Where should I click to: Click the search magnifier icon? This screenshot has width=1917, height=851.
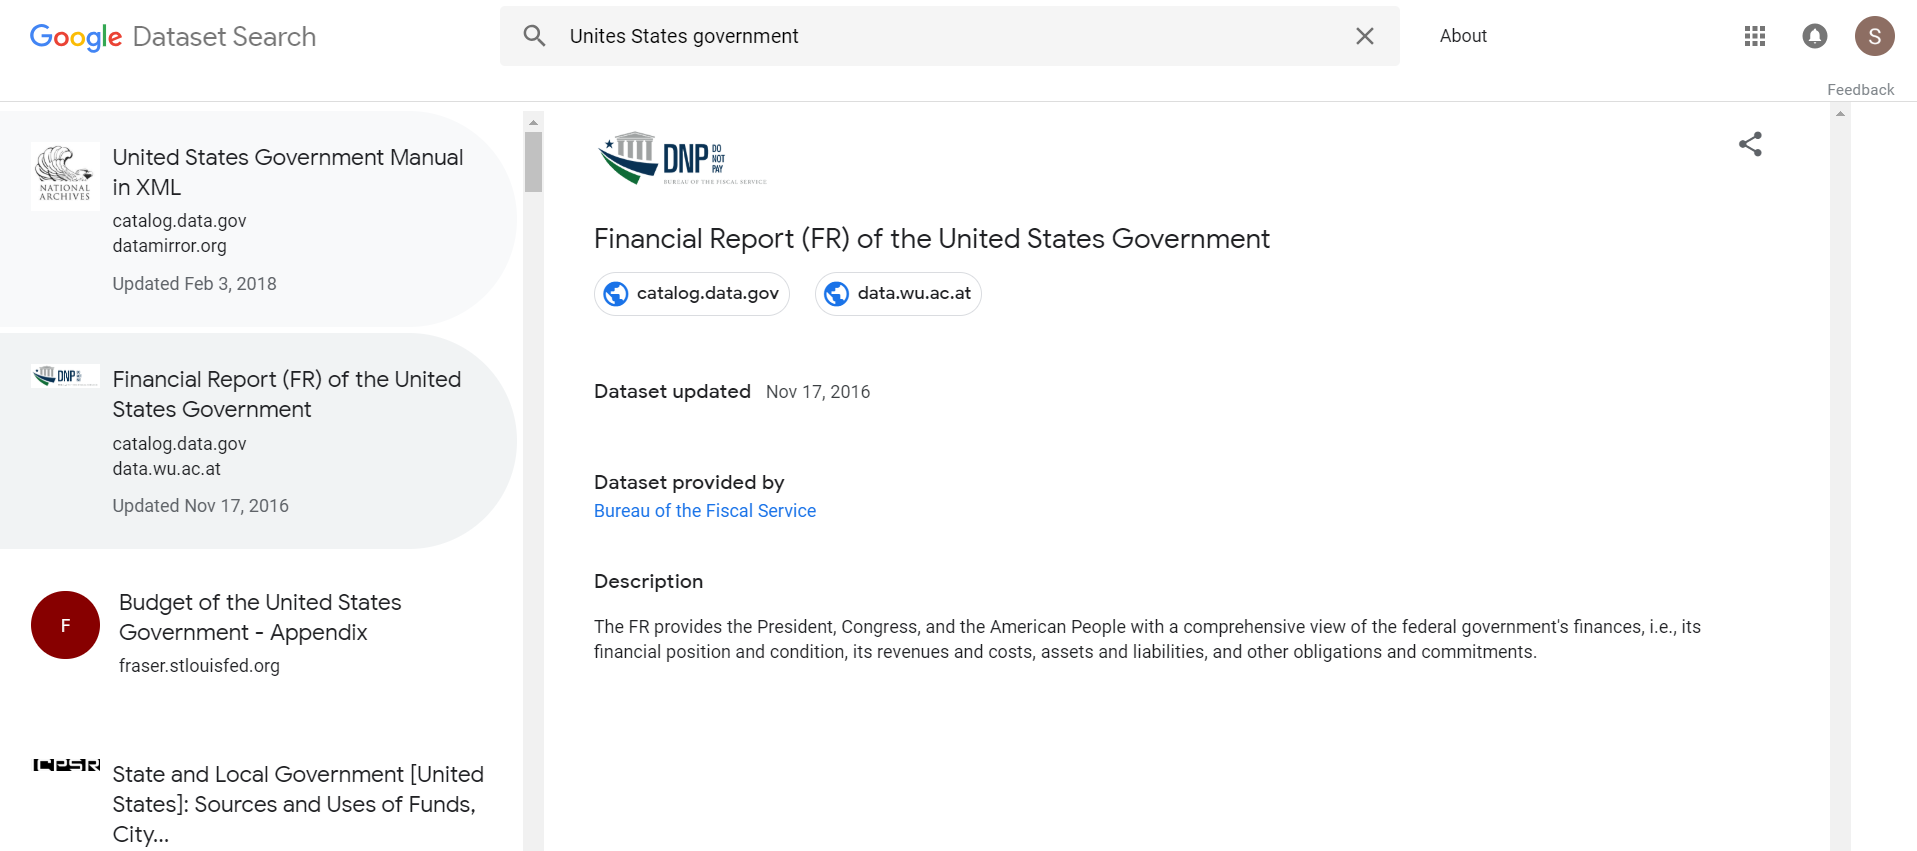tap(535, 36)
